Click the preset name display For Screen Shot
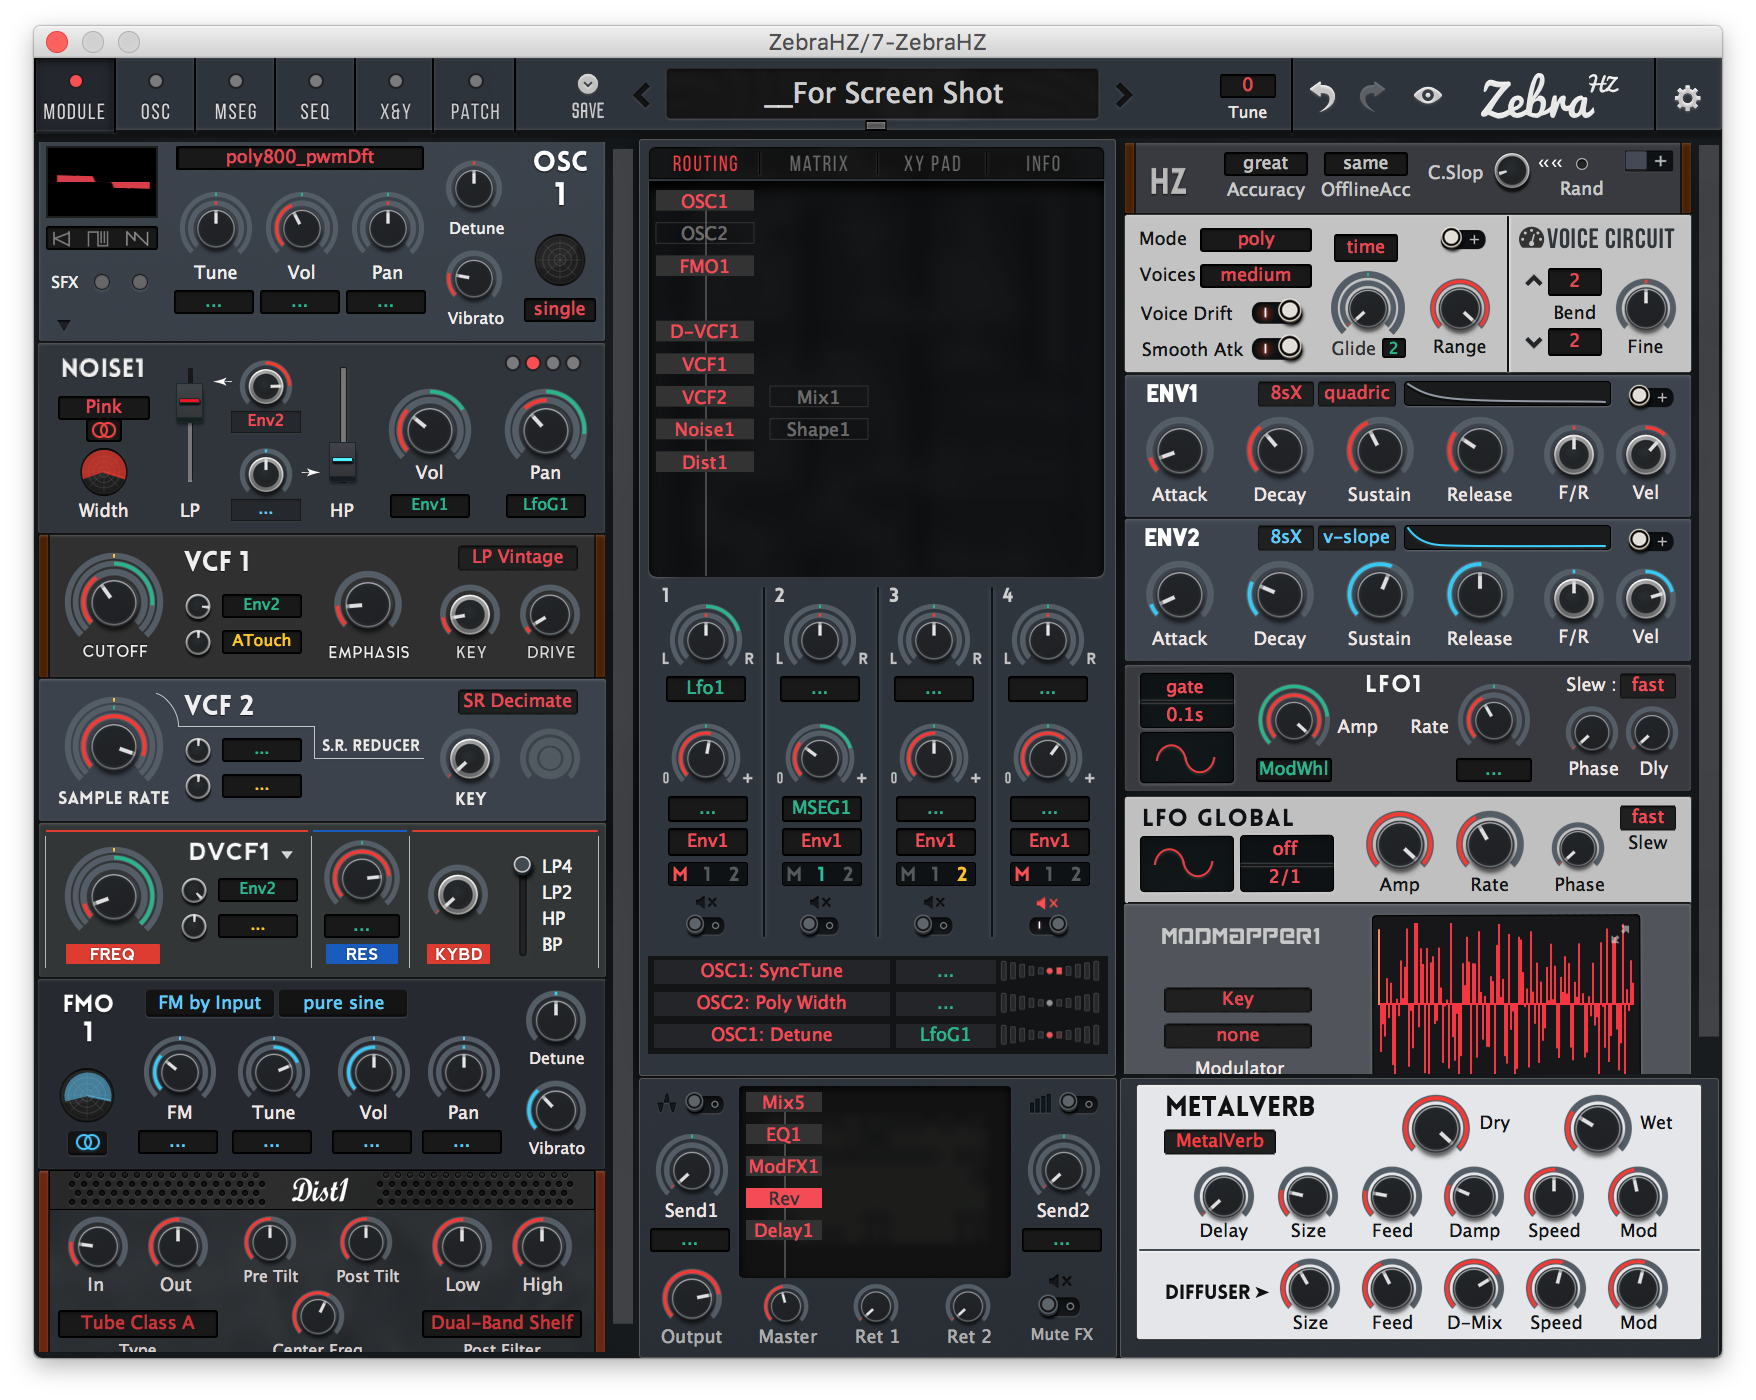The image size is (1756, 1400). pyautogui.click(x=882, y=94)
